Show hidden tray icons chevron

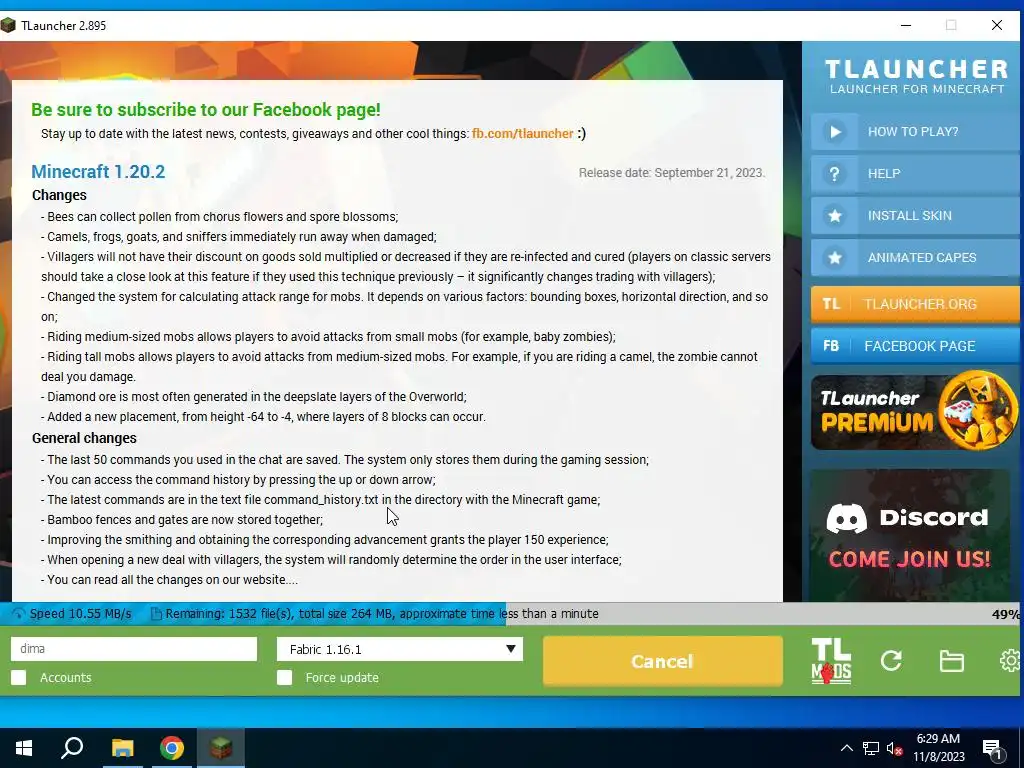click(846, 748)
